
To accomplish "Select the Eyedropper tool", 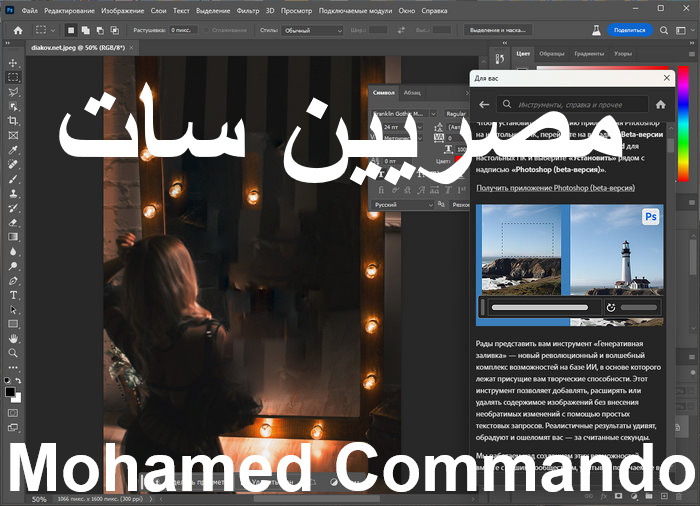I will (13, 149).
